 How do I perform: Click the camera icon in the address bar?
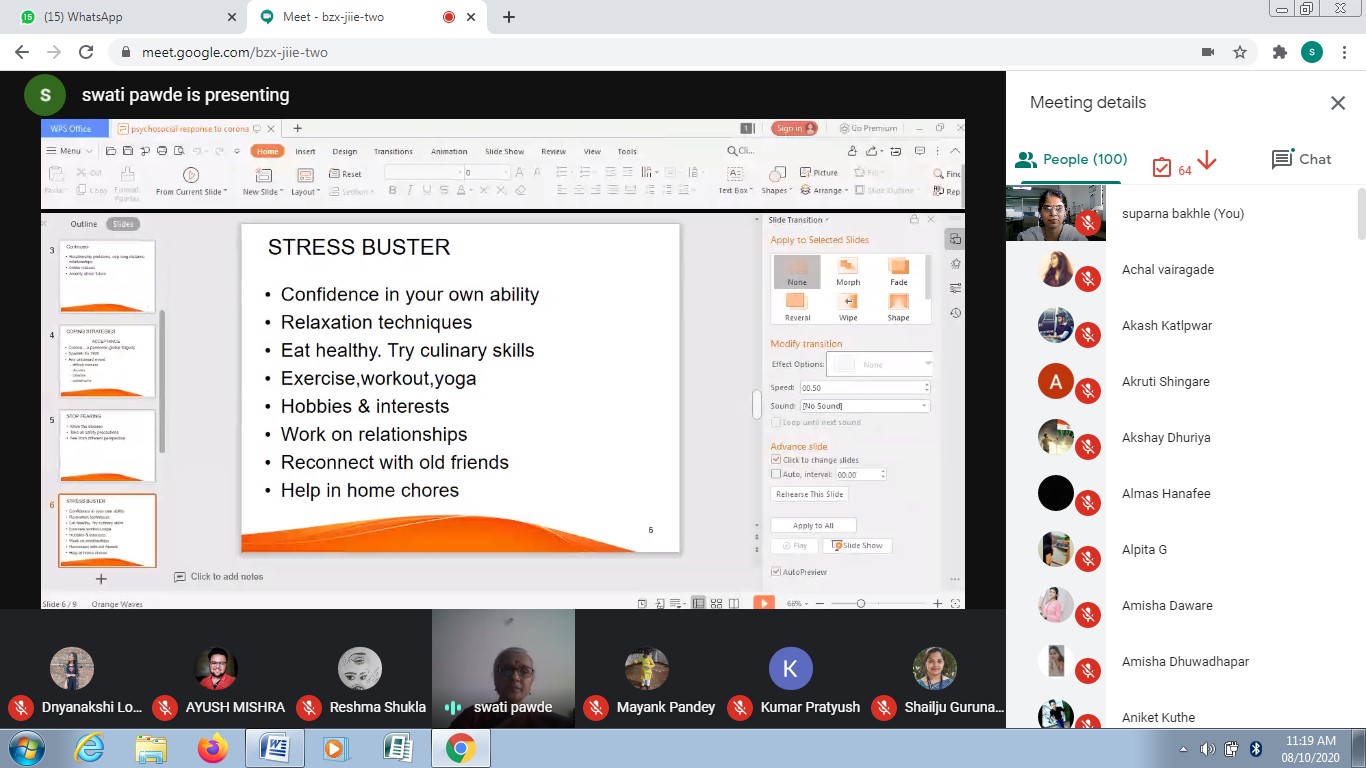1208,52
